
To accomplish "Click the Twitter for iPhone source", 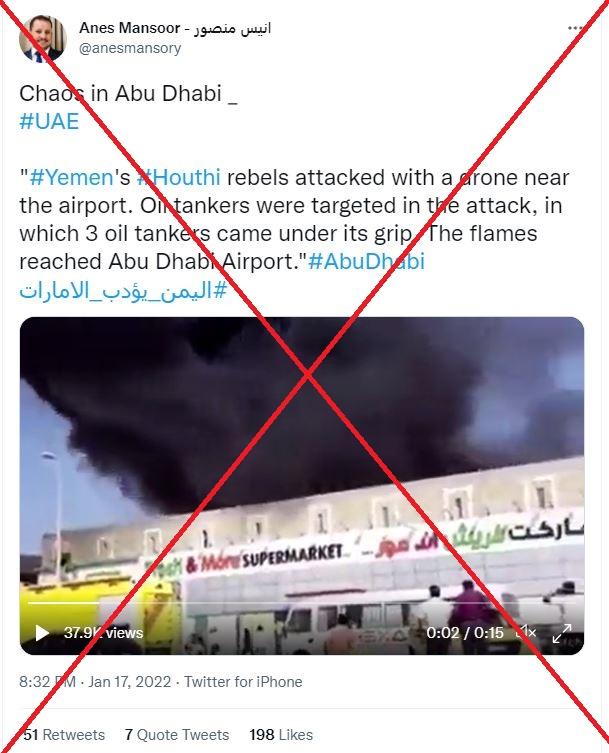I will tap(244, 682).
